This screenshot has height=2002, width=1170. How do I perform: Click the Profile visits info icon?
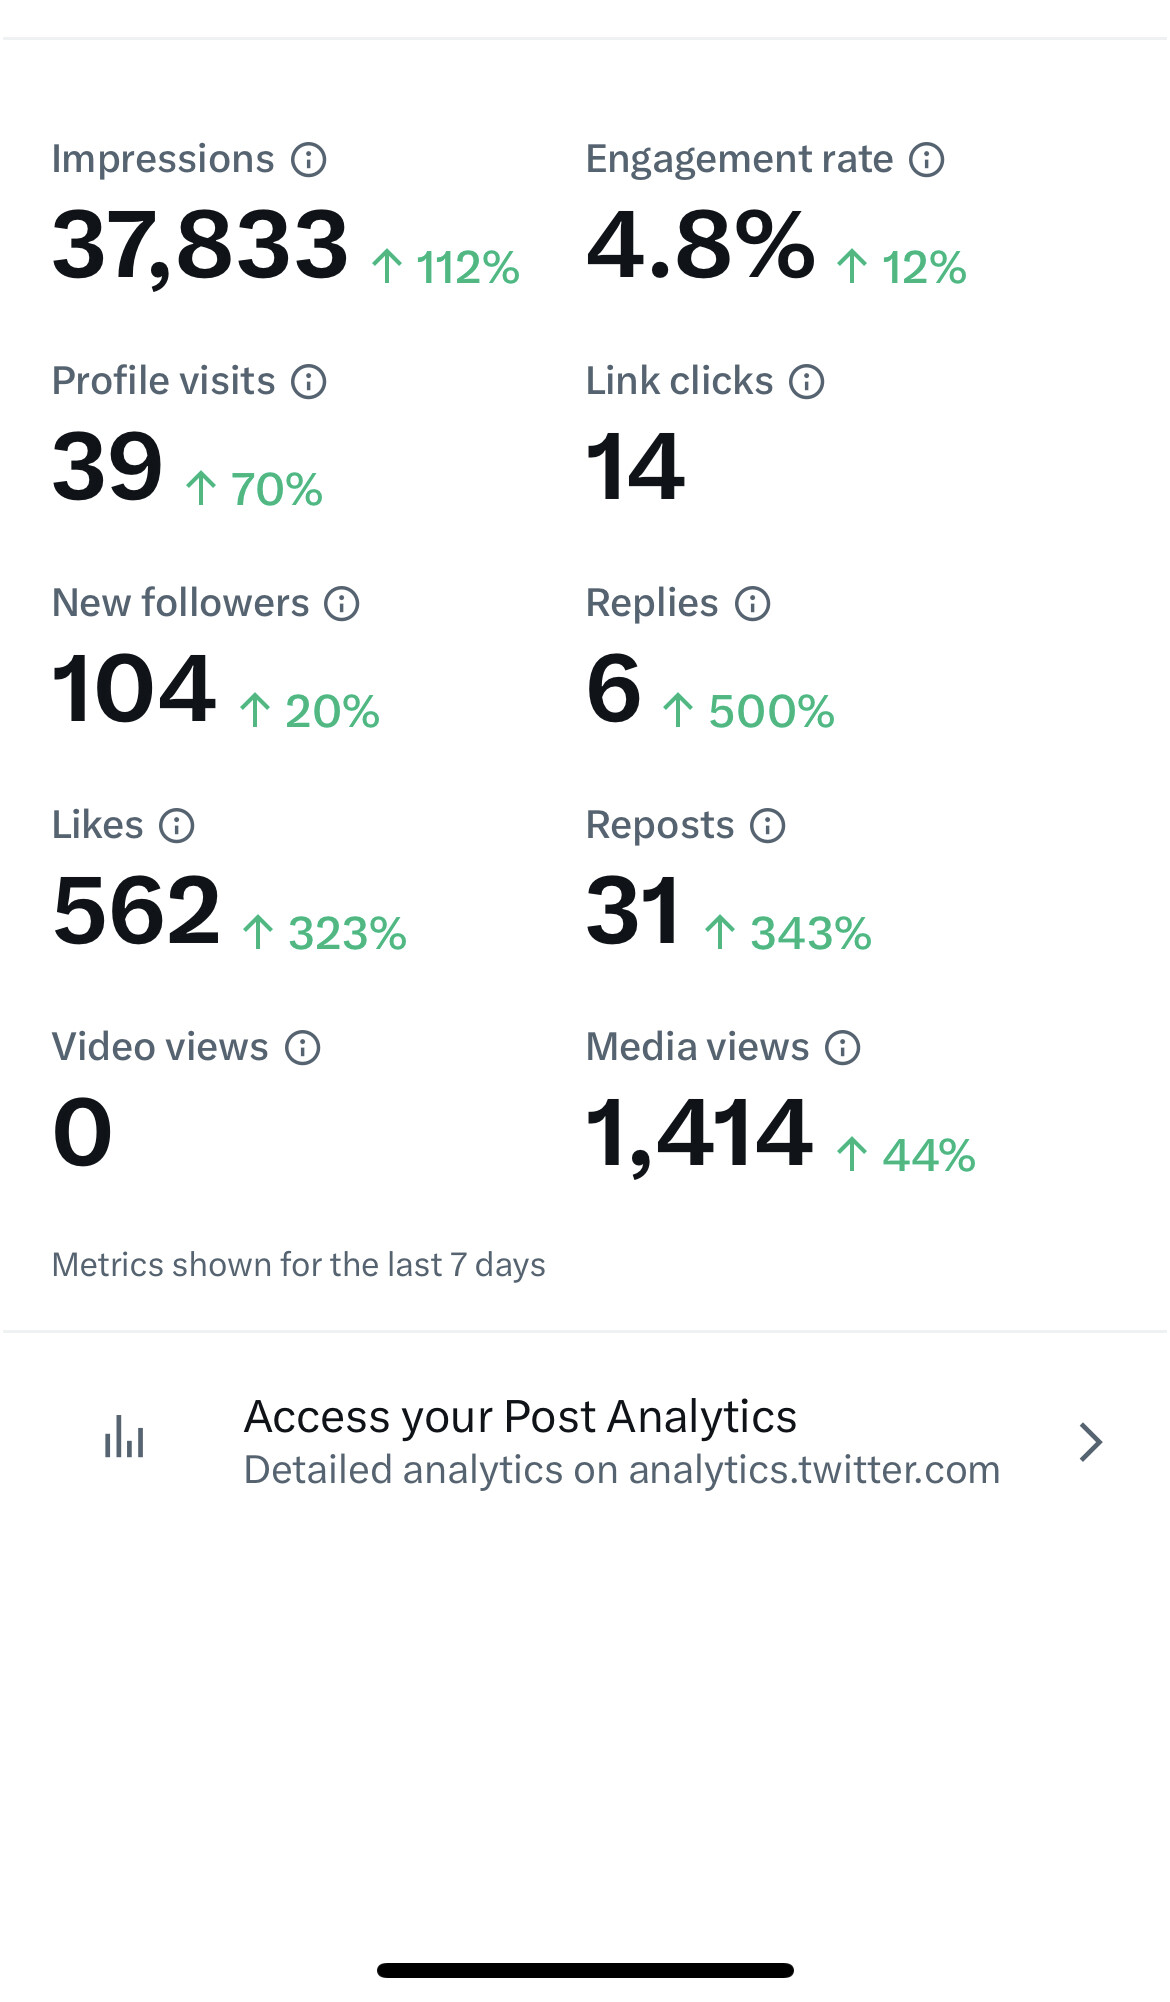[x=309, y=382]
